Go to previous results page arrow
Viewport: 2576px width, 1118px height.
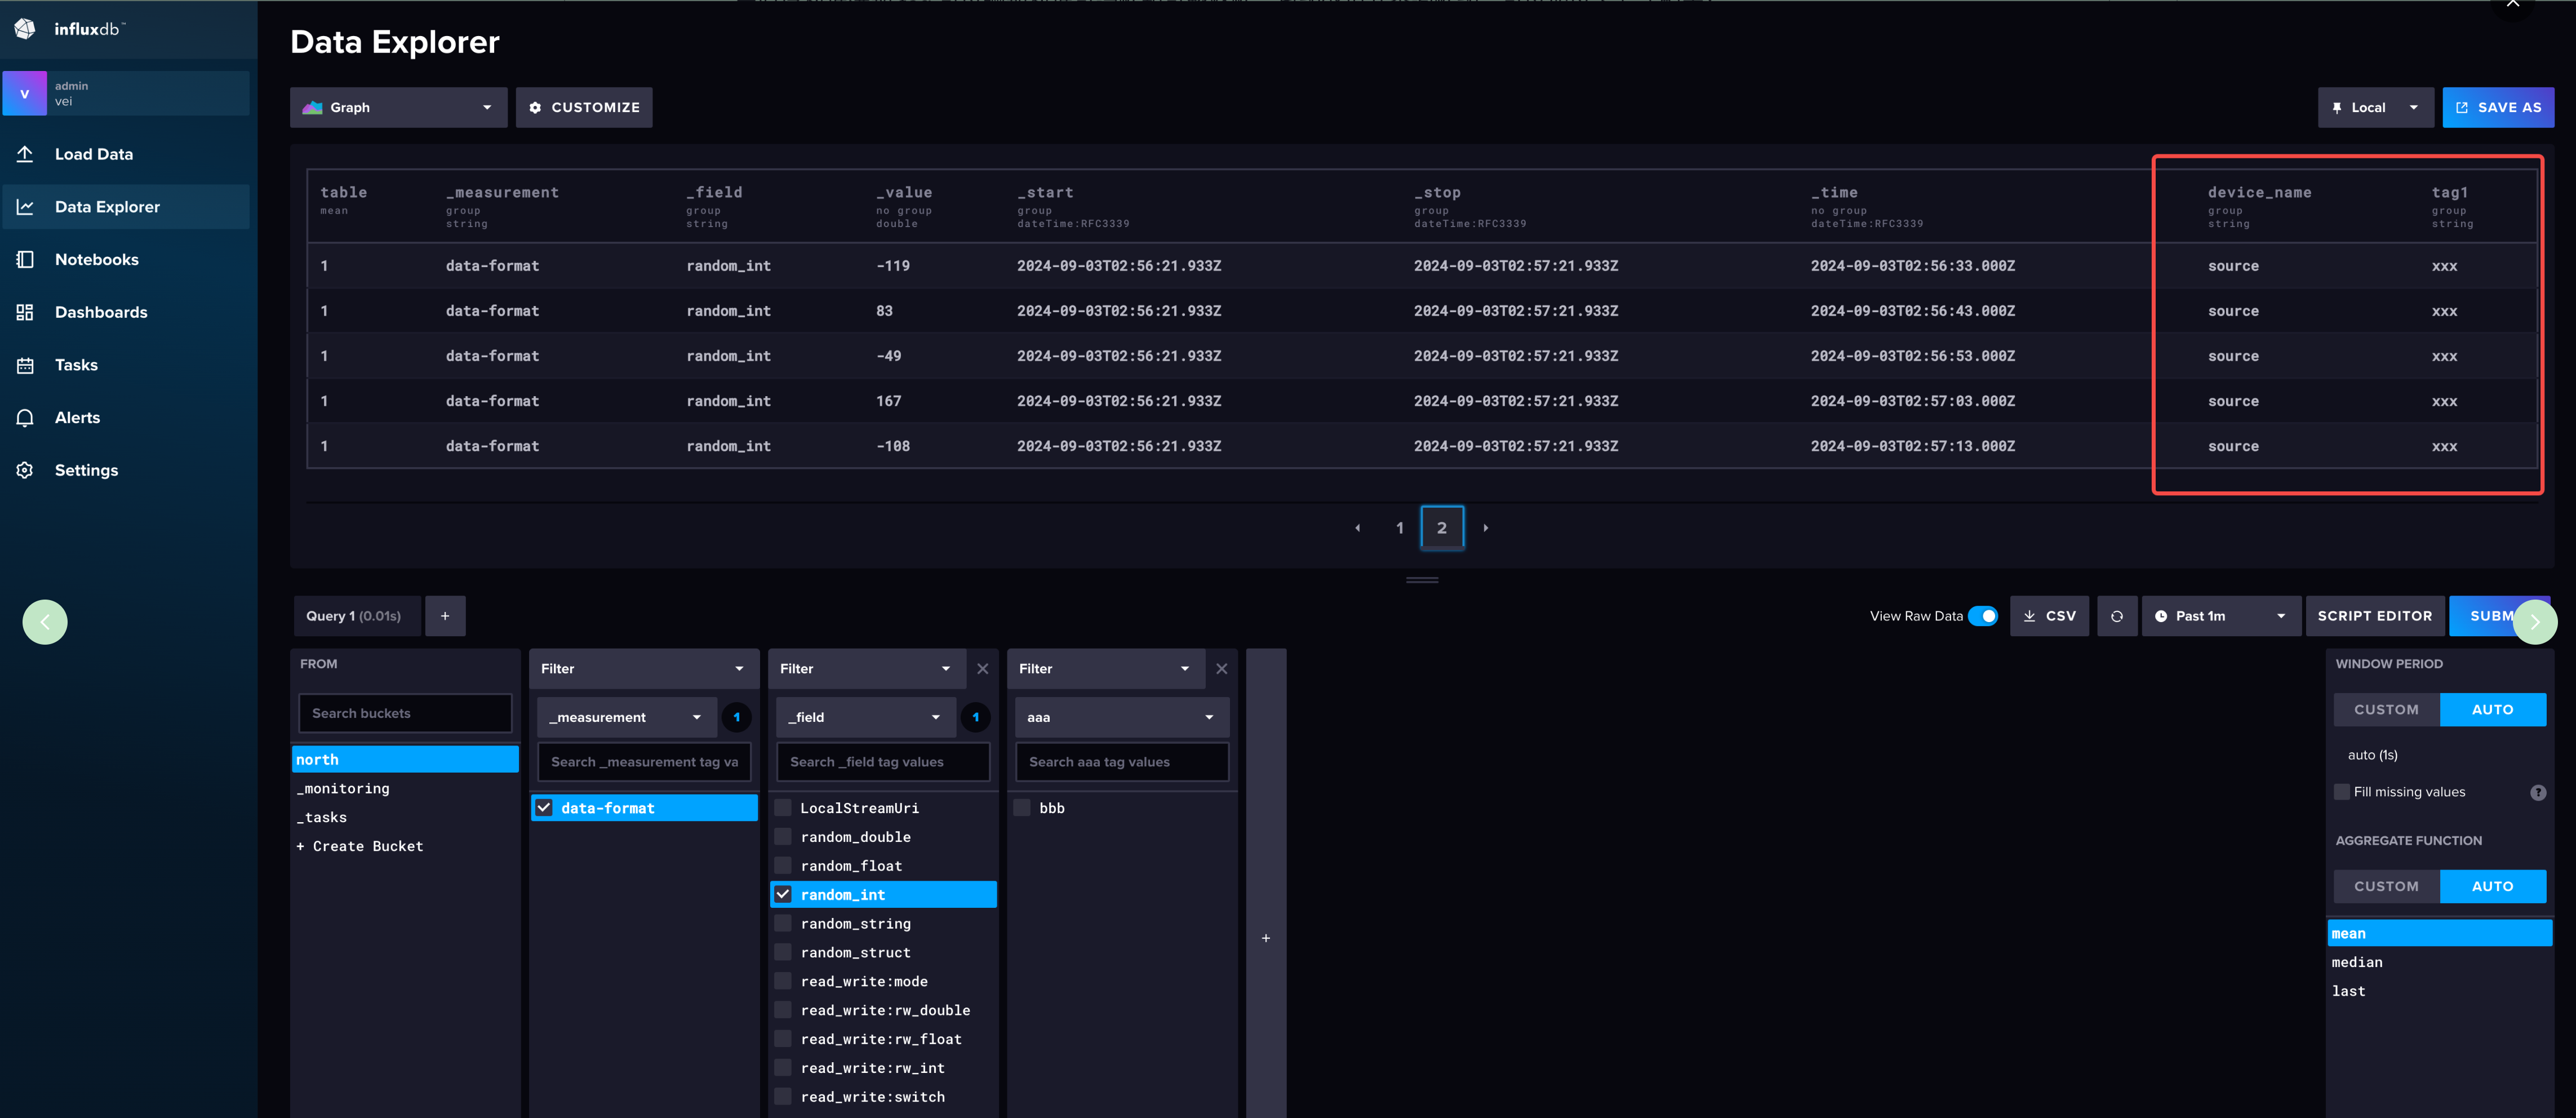[1357, 528]
